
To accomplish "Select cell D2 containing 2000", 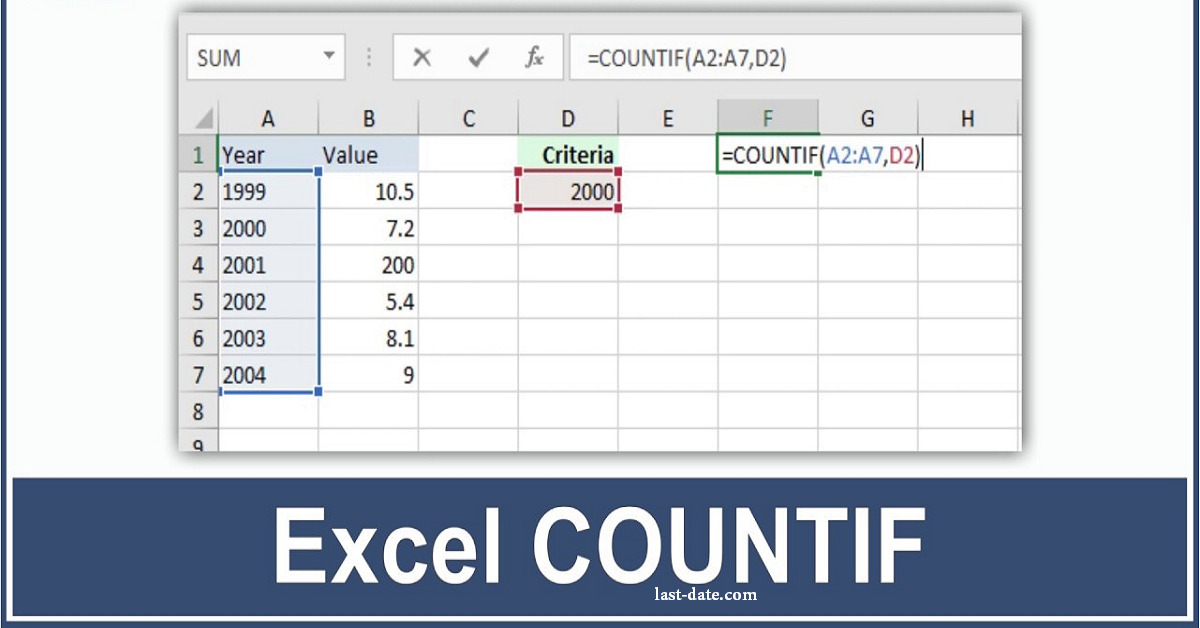I will [568, 191].
